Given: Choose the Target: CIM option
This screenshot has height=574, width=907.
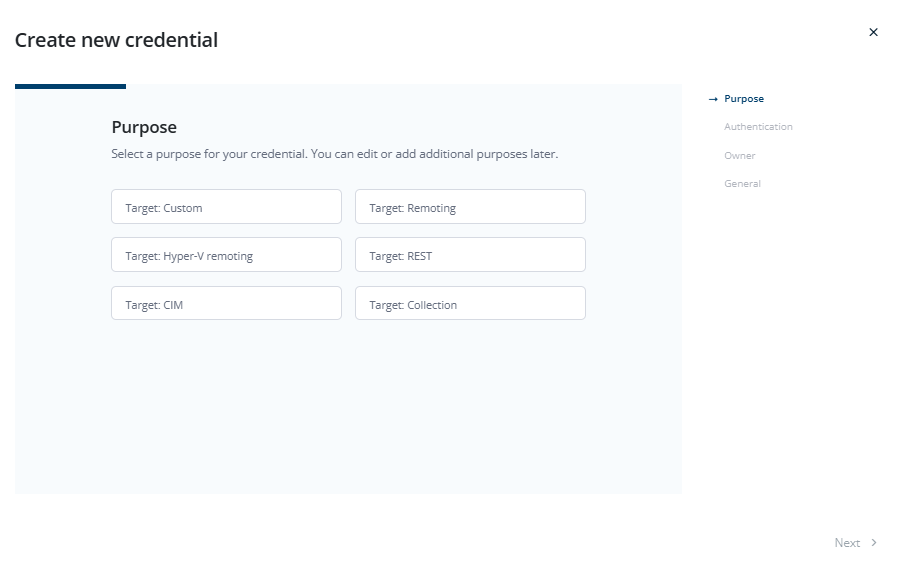Looking at the screenshot, I should [x=226, y=303].
